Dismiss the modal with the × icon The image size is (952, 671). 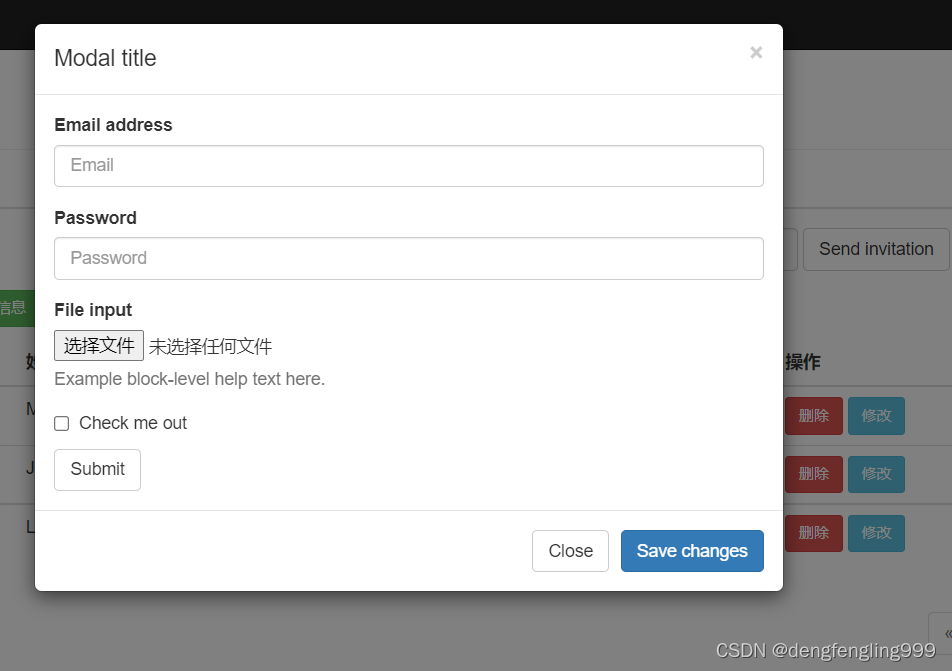coord(756,53)
